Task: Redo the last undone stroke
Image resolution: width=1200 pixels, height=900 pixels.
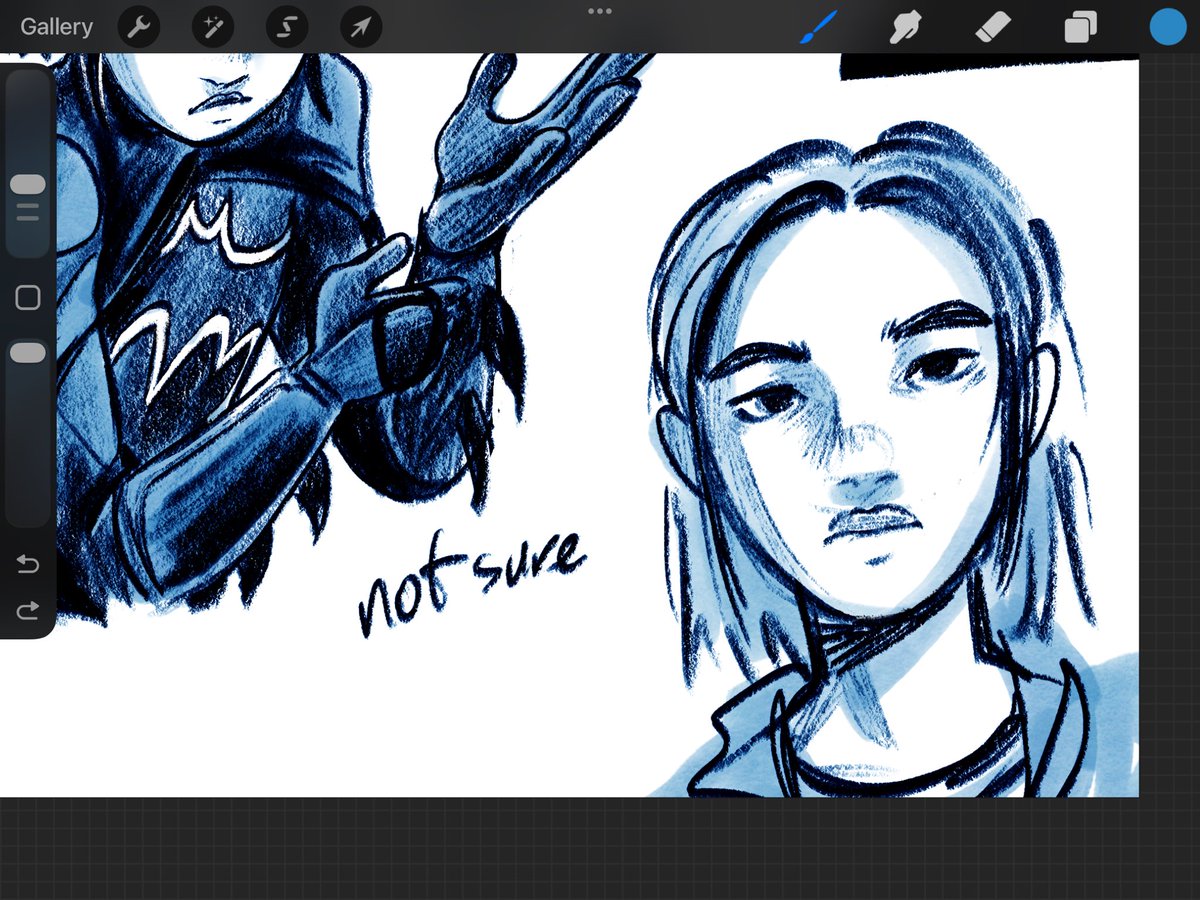Action: tap(28, 609)
